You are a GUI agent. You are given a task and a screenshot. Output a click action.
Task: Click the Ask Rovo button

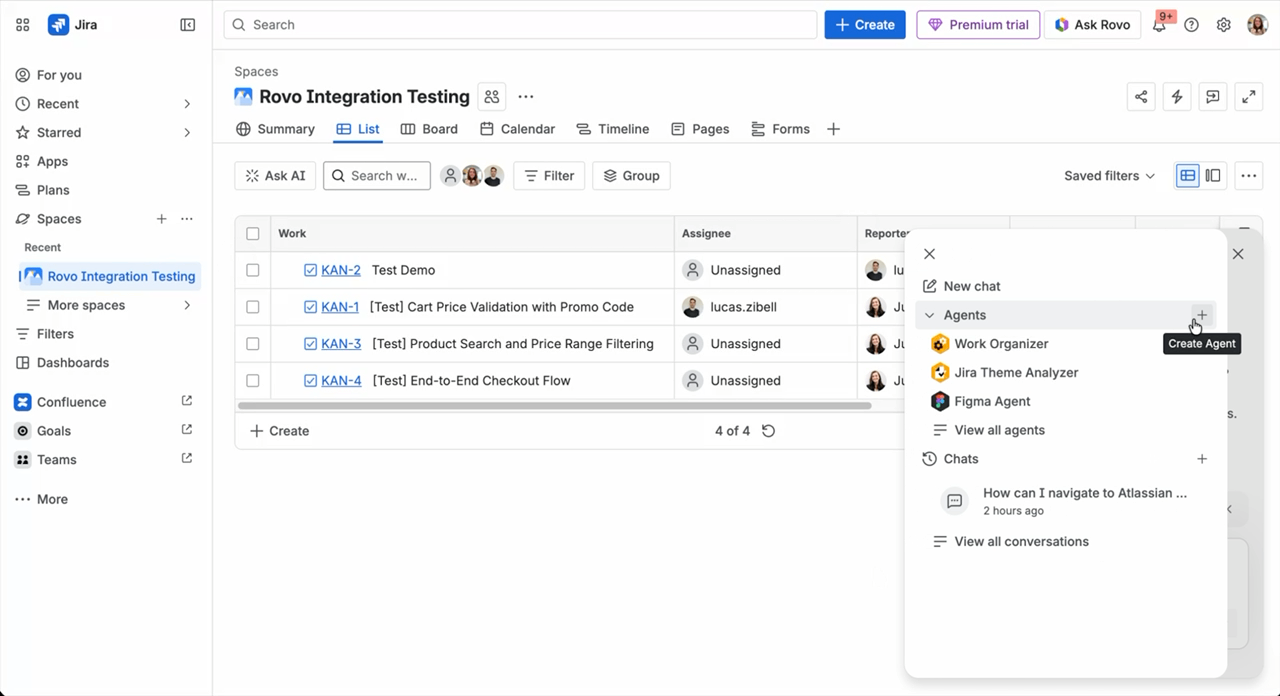point(1093,25)
